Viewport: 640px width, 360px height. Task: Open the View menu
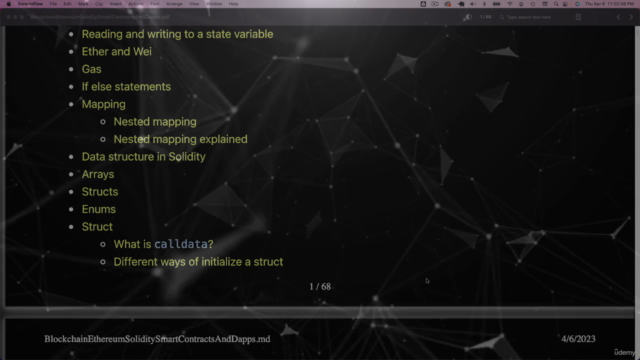[x=194, y=4]
